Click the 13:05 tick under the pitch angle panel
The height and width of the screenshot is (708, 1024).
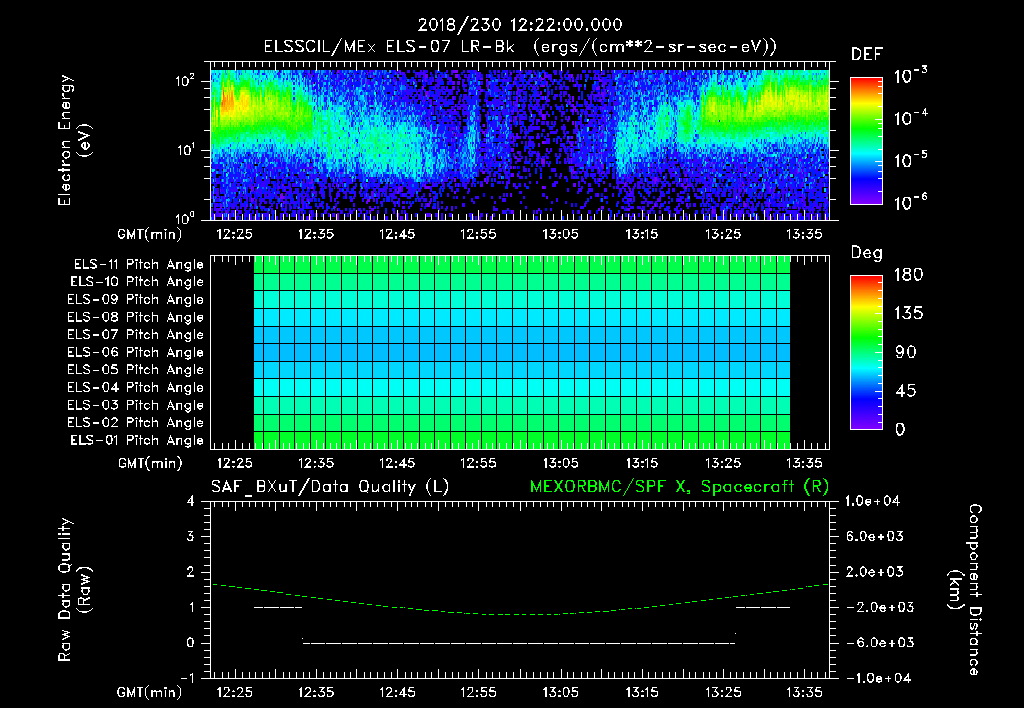point(560,463)
